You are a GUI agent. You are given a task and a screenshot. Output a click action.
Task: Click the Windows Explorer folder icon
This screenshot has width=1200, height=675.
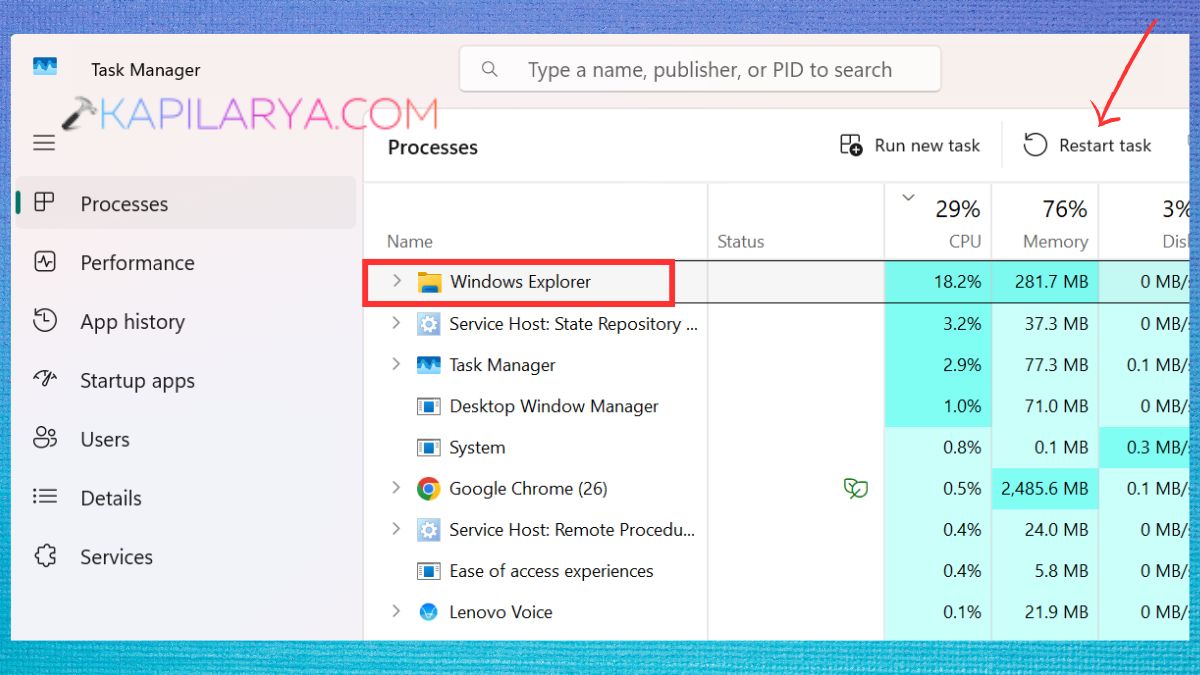coord(429,282)
